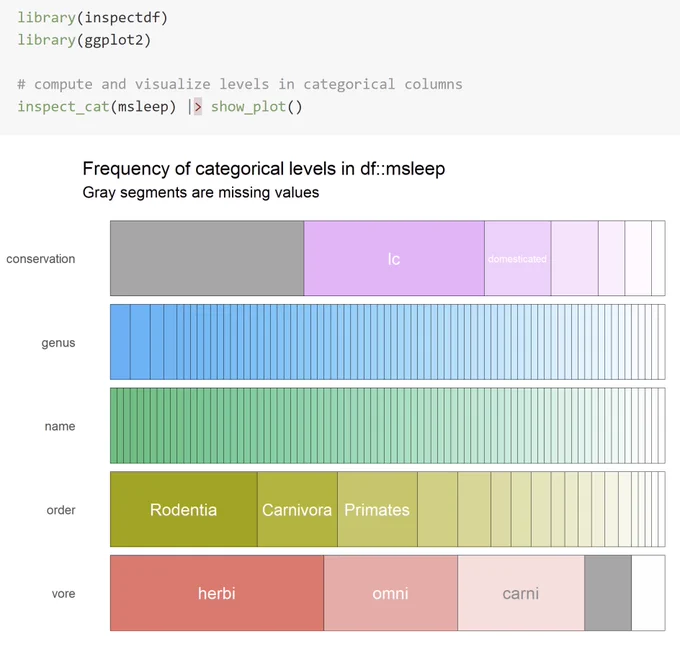Select the 'Rodentia' segment in order bar
This screenshot has height=647, width=680.
pyautogui.click(x=183, y=509)
